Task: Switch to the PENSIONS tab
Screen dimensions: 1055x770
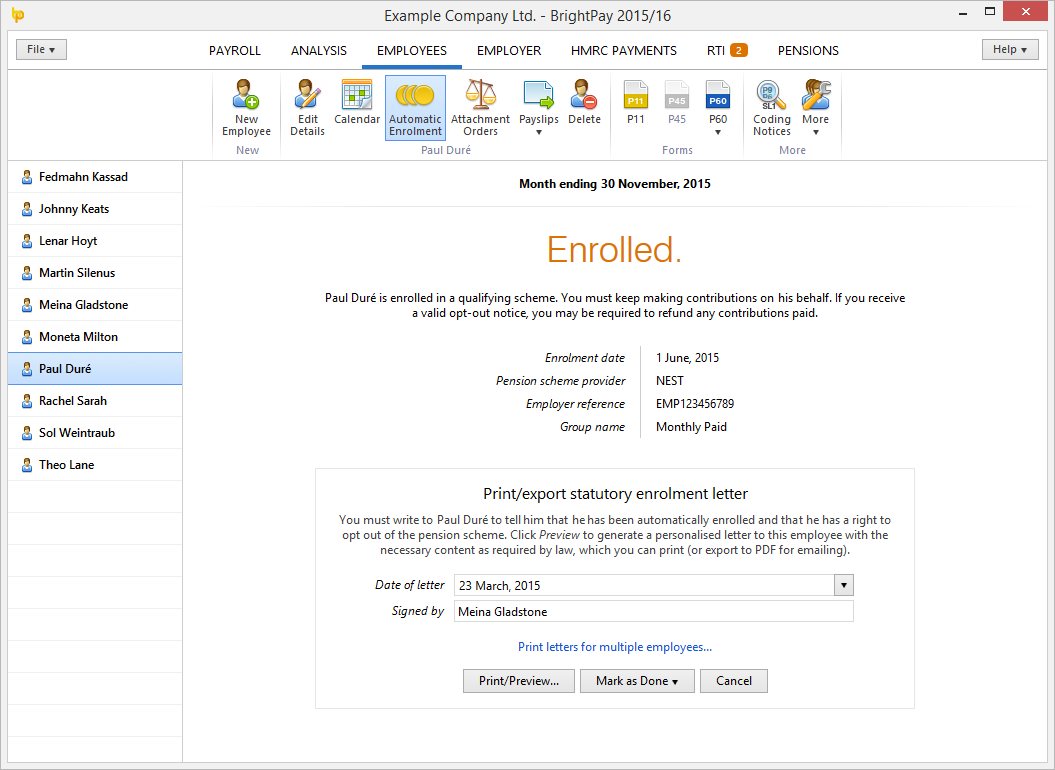Action: pos(808,50)
